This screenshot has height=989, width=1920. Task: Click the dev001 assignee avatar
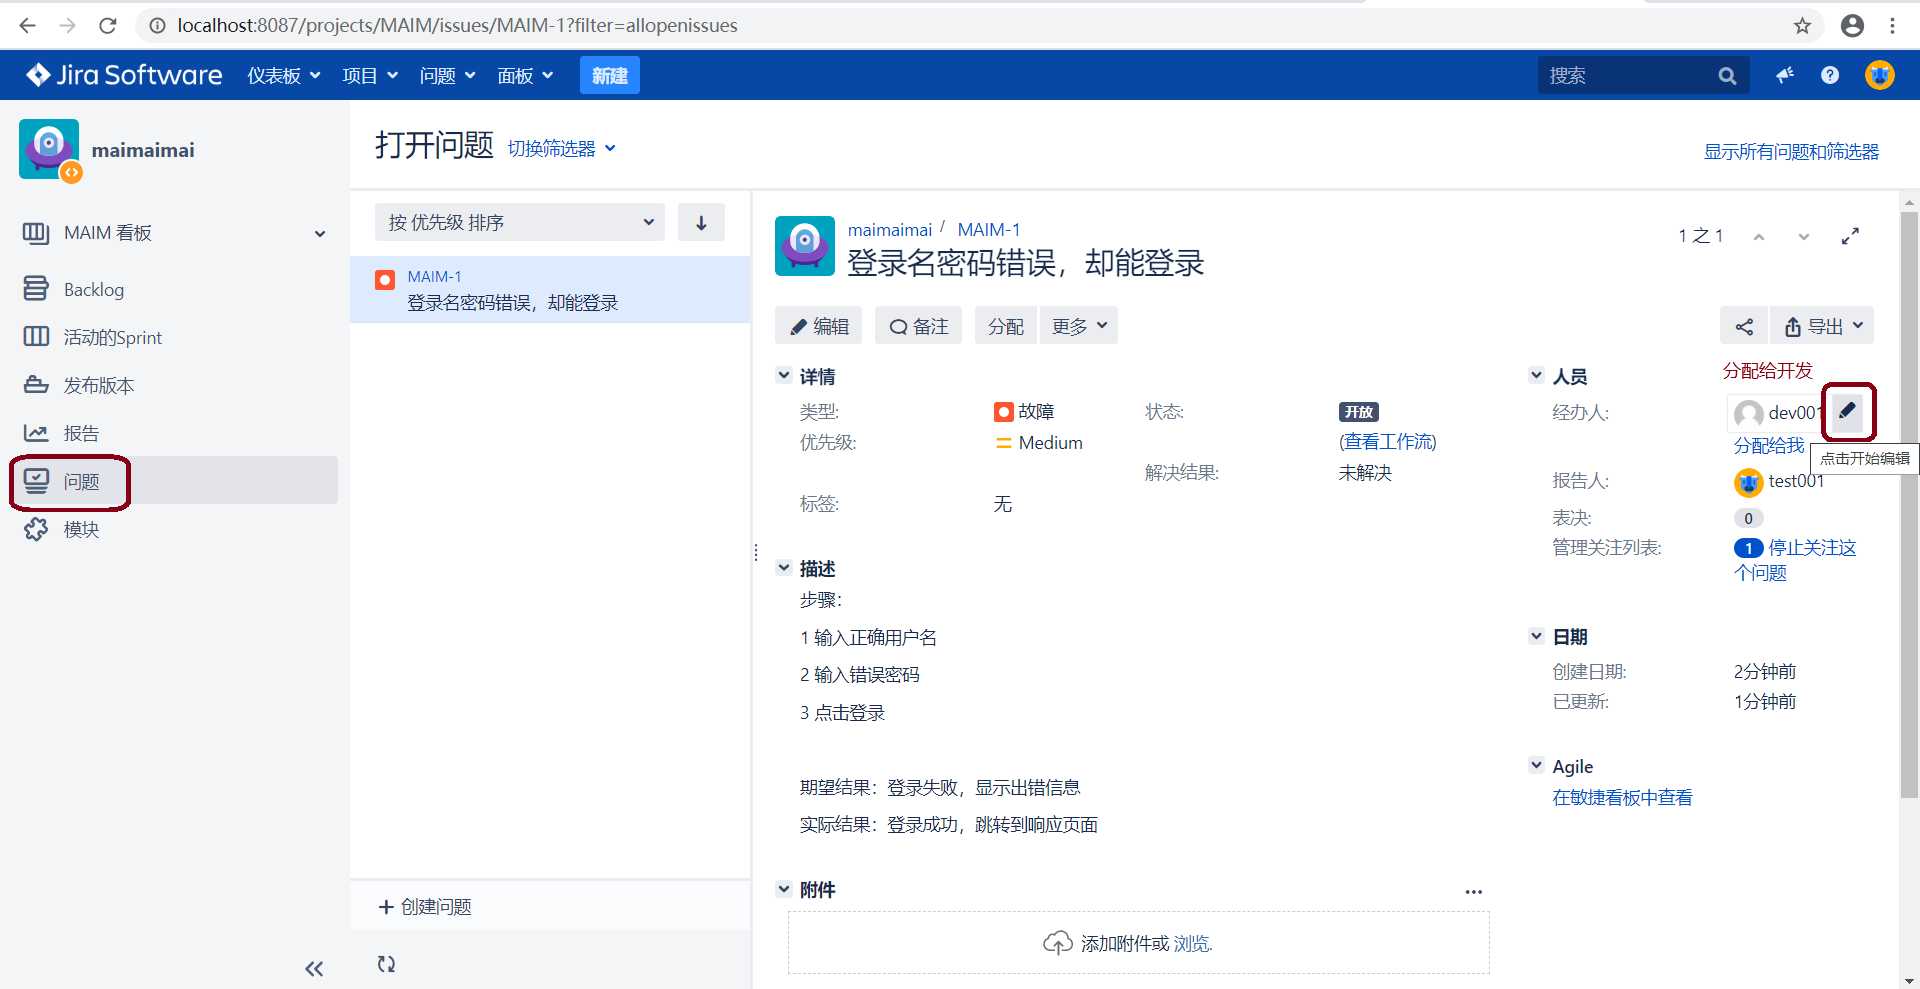tap(1748, 413)
